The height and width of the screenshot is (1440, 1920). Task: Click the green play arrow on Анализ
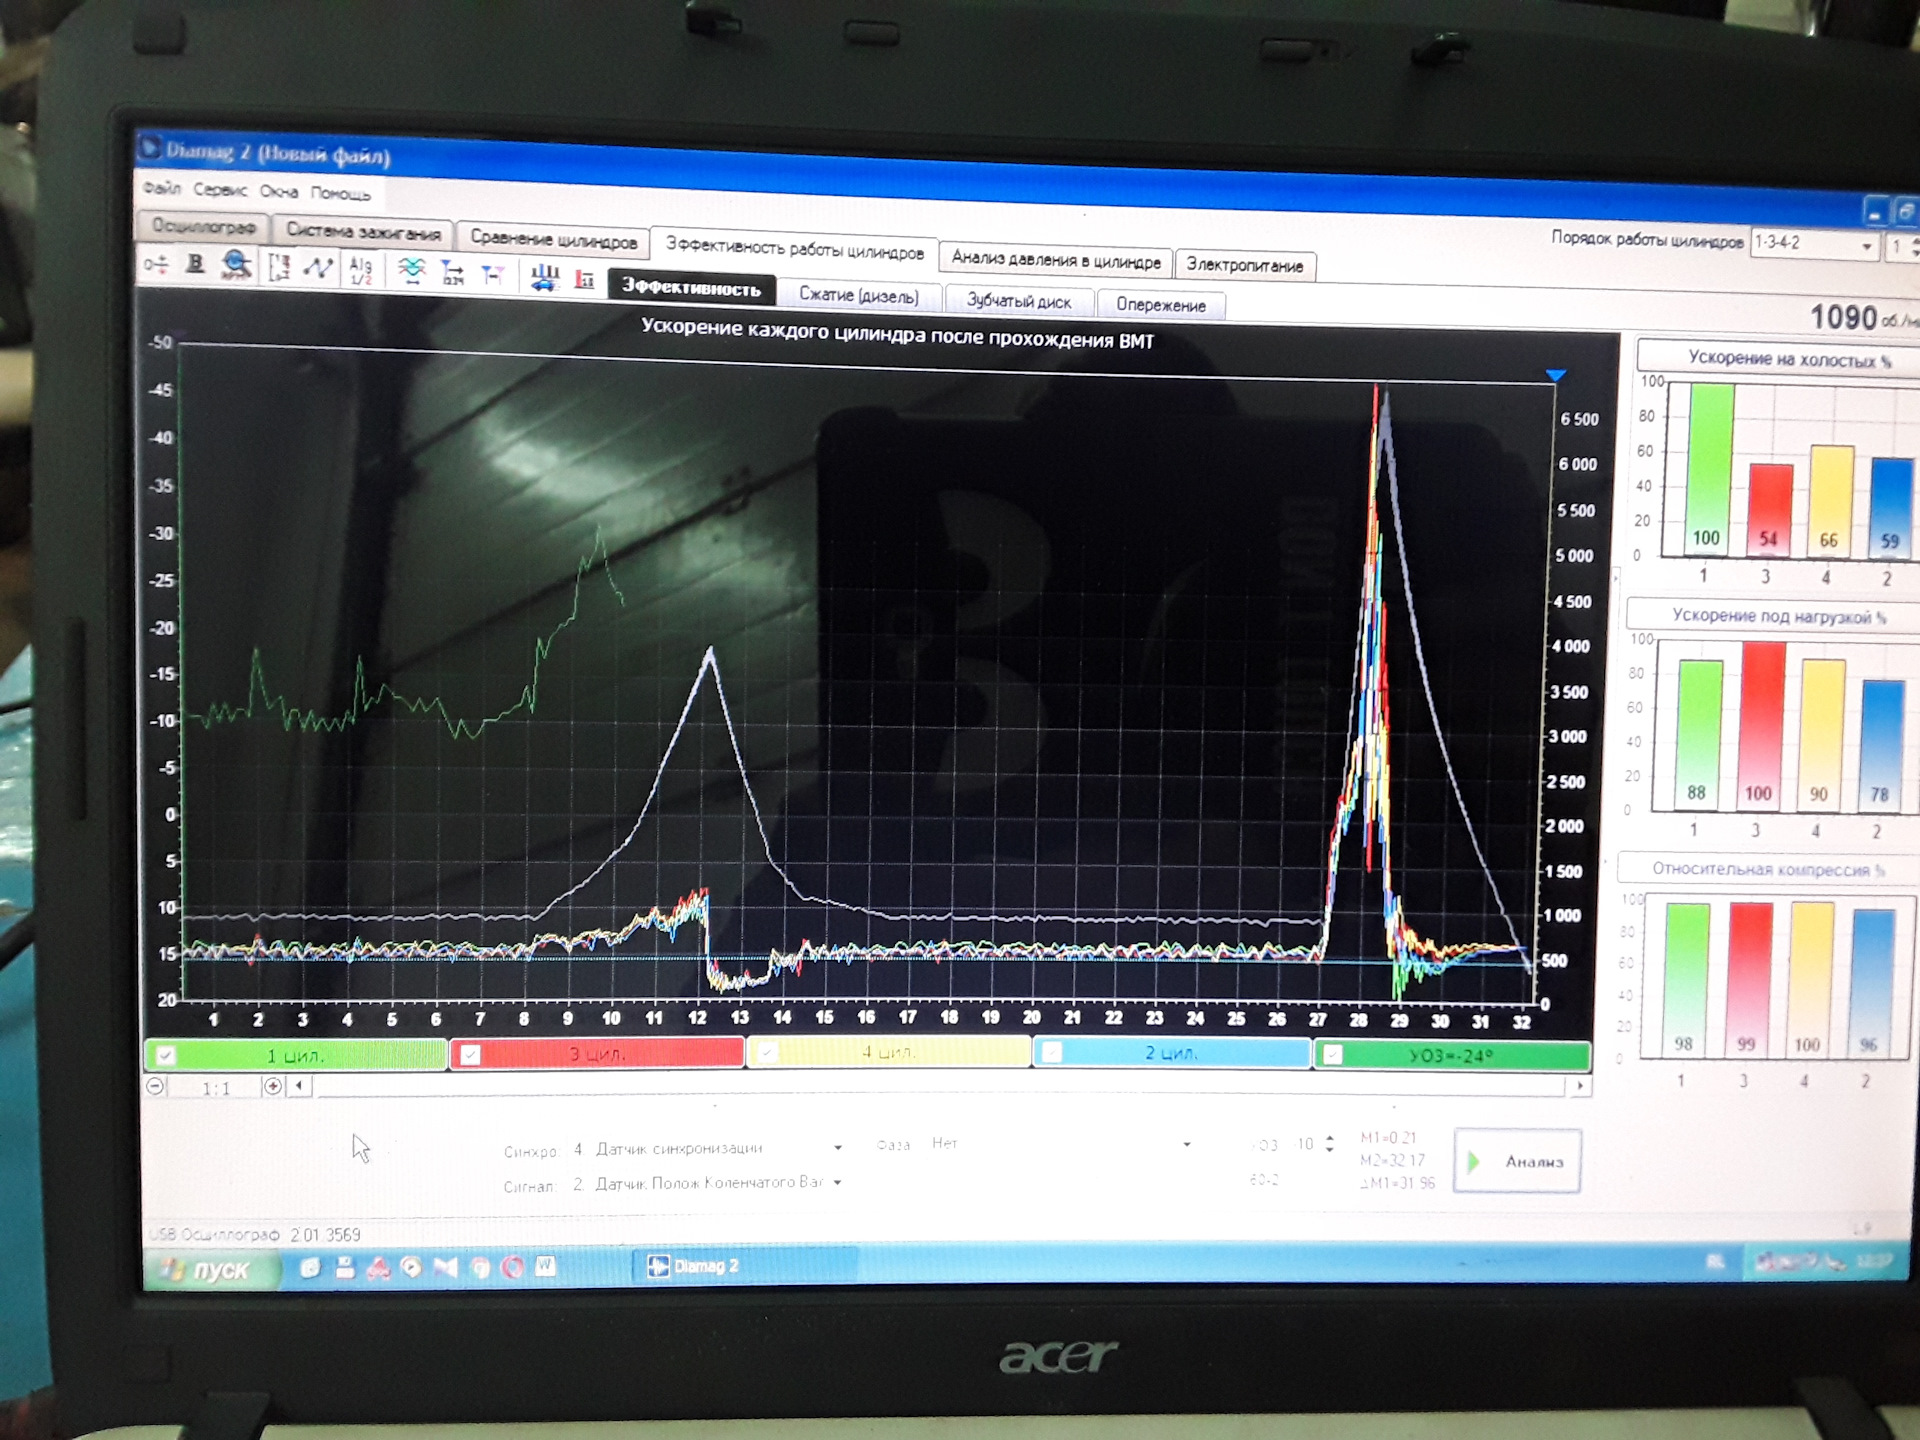coord(1473,1161)
